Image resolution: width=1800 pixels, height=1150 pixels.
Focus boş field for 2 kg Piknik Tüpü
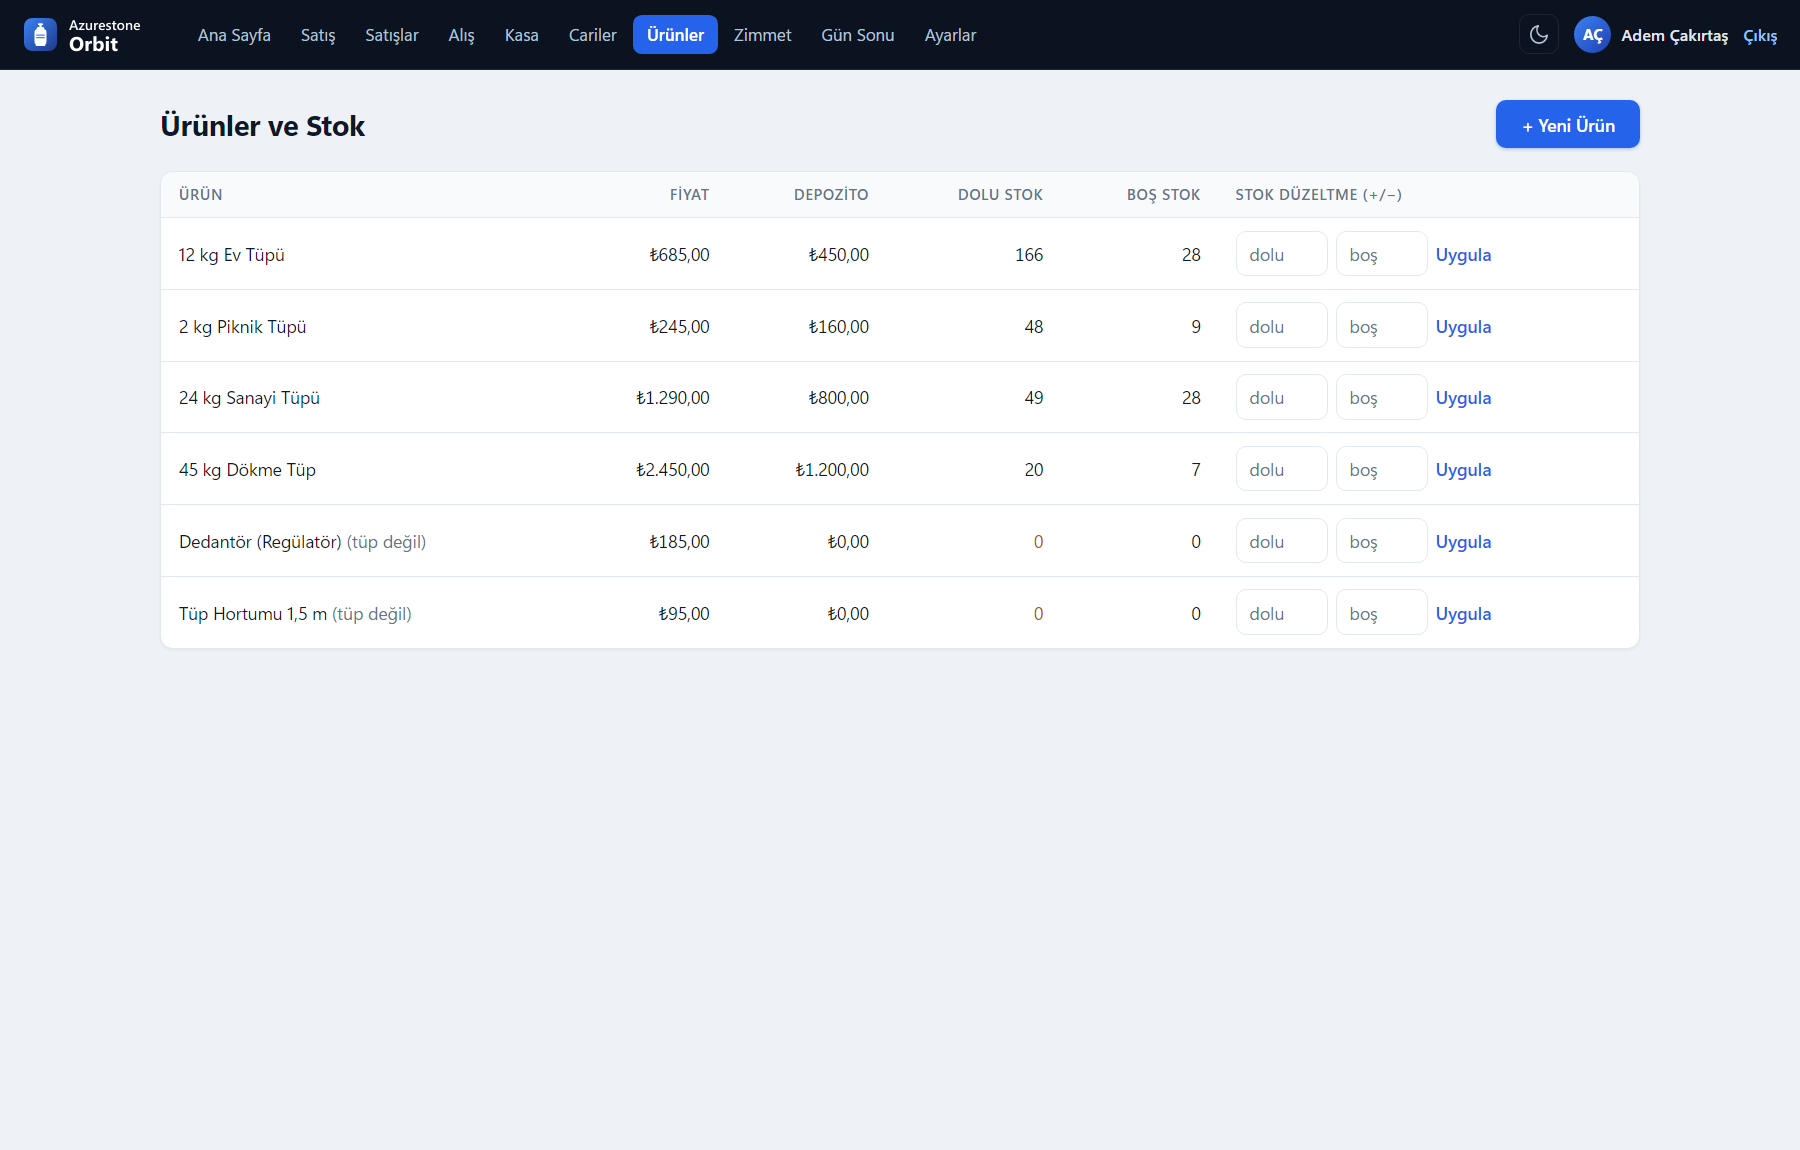(1381, 326)
